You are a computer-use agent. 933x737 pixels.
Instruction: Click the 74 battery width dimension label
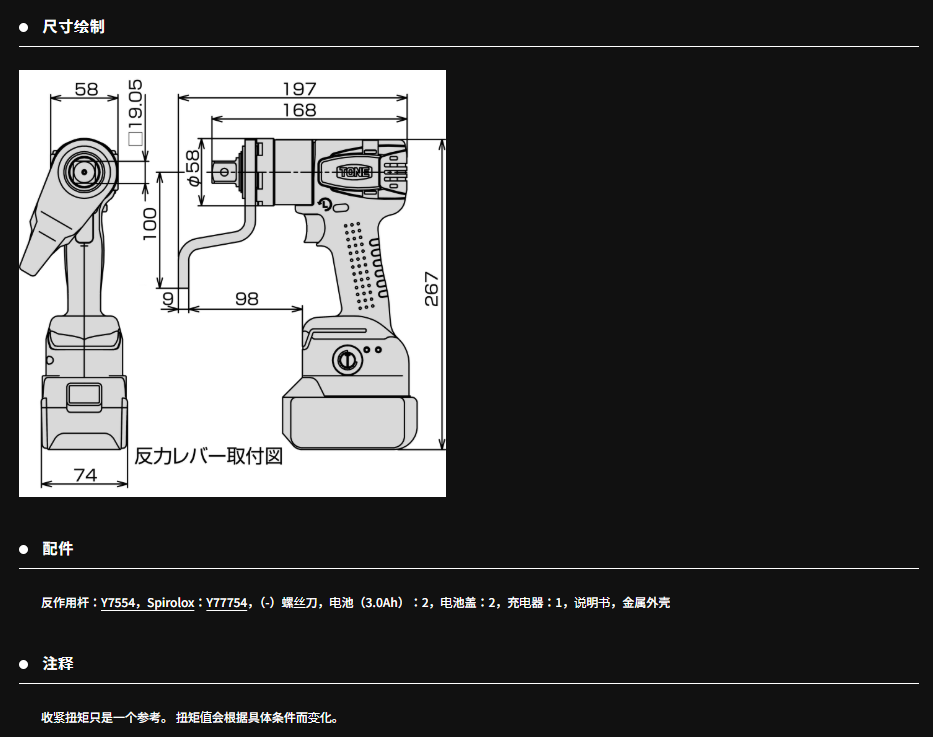(x=85, y=475)
